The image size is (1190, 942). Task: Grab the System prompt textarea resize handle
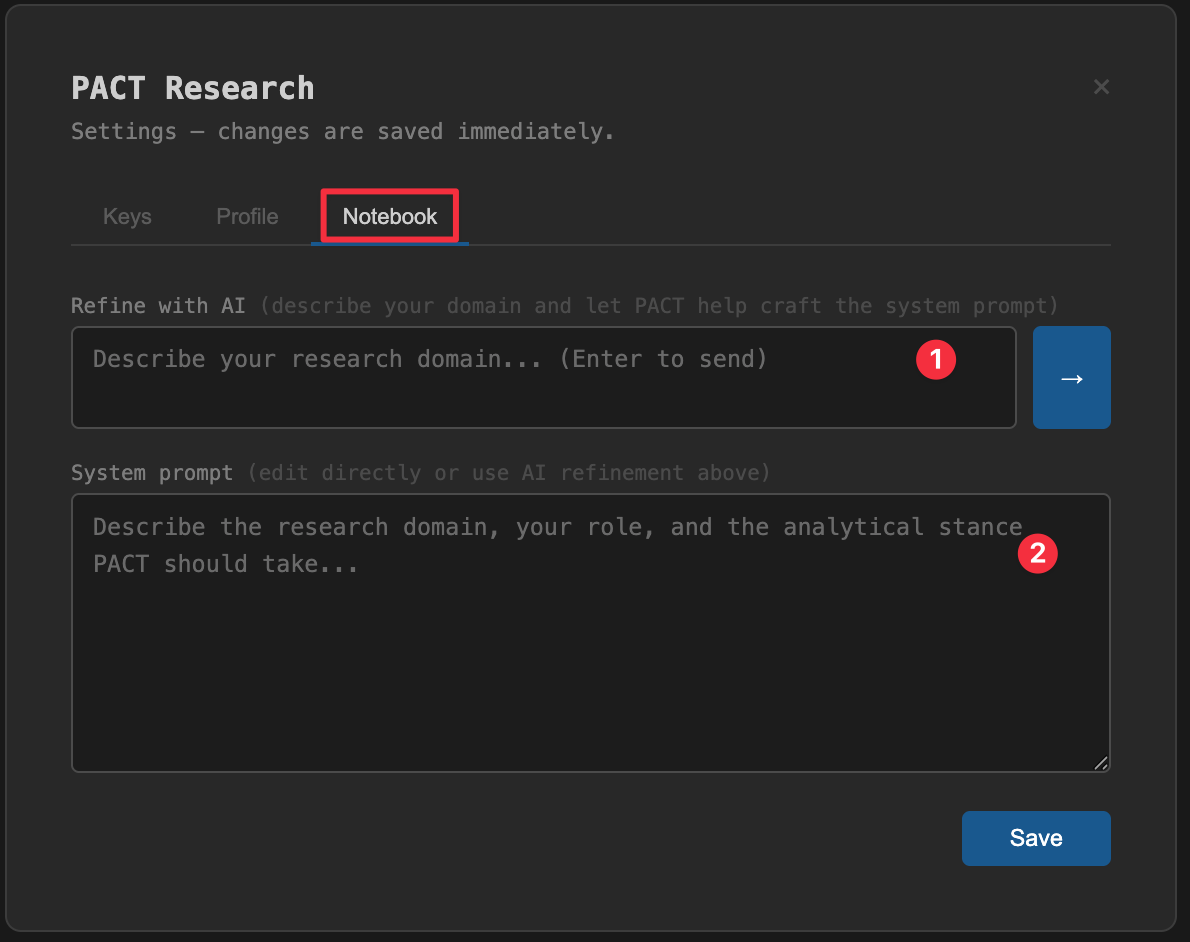coord(1101,763)
